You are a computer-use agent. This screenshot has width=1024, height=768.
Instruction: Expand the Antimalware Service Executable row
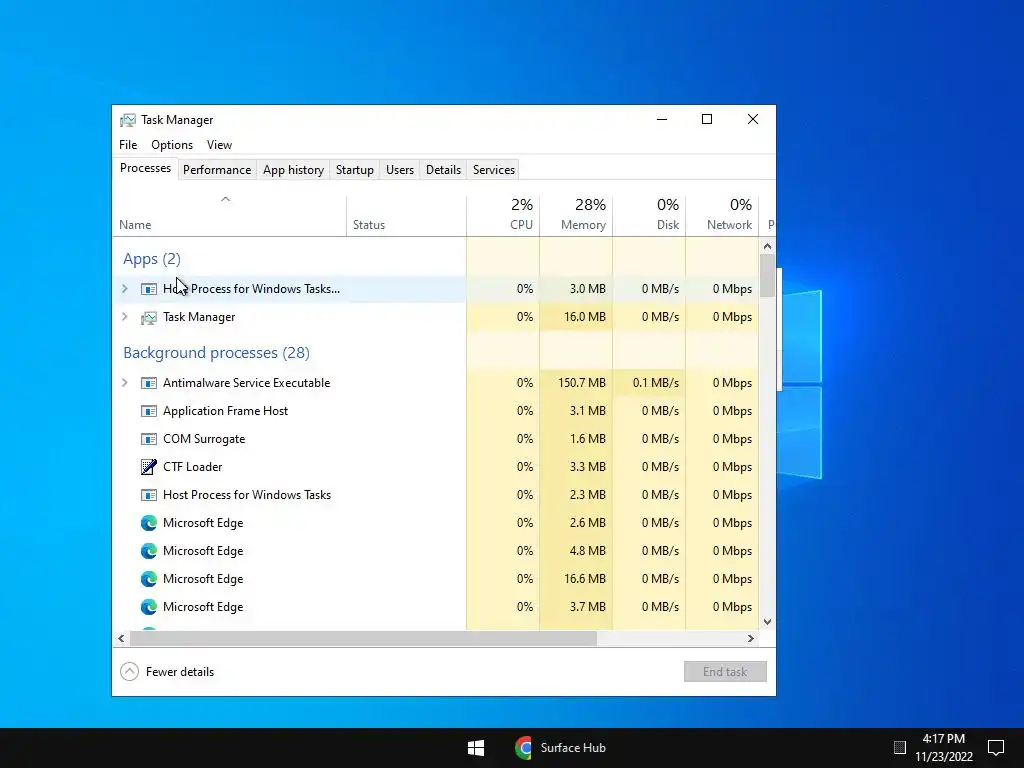pyautogui.click(x=125, y=383)
